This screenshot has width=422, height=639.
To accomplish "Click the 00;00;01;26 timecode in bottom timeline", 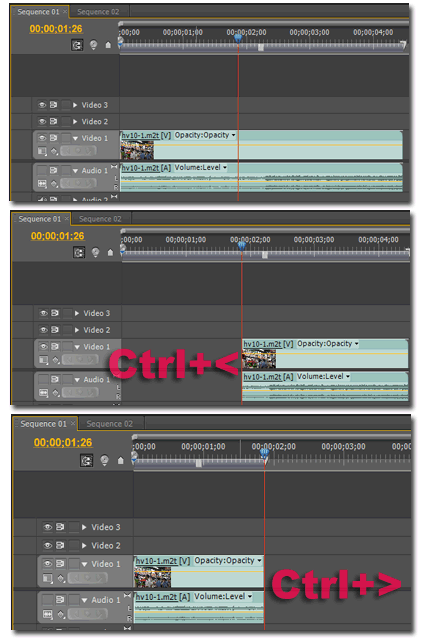I will tap(63, 442).
